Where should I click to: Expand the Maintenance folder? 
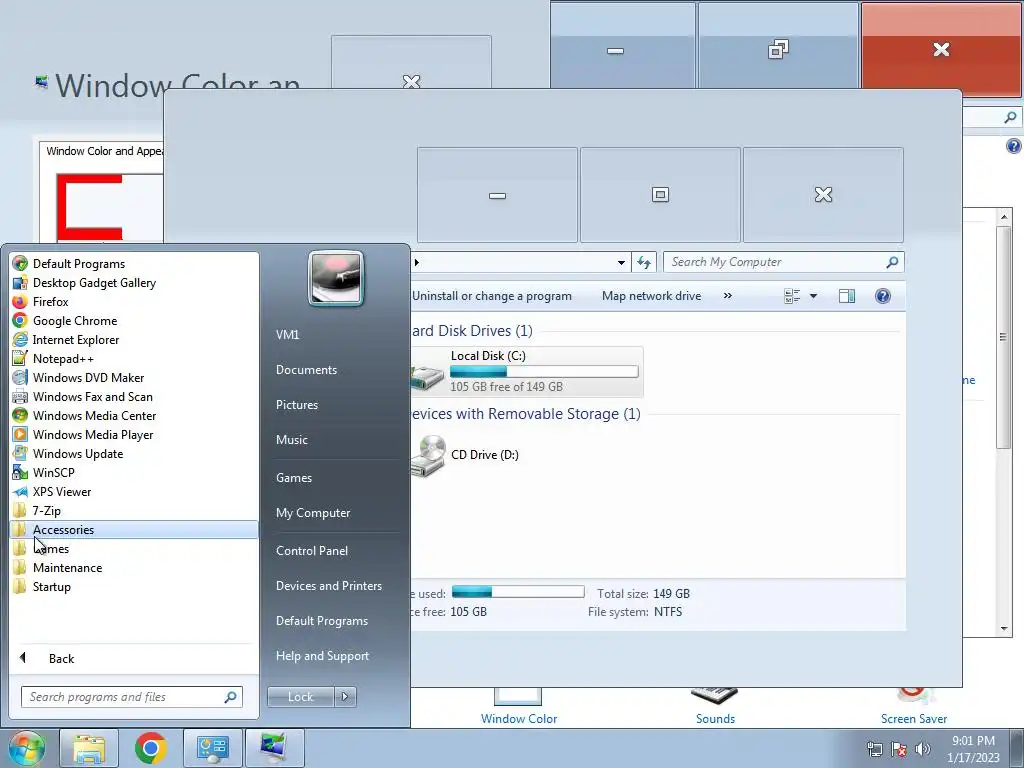click(x=134, y=568)
